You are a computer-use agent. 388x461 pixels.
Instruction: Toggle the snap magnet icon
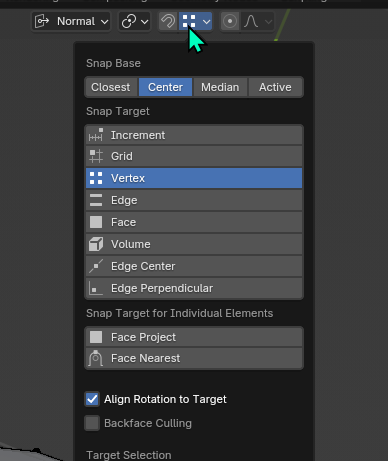pos(168,21)
